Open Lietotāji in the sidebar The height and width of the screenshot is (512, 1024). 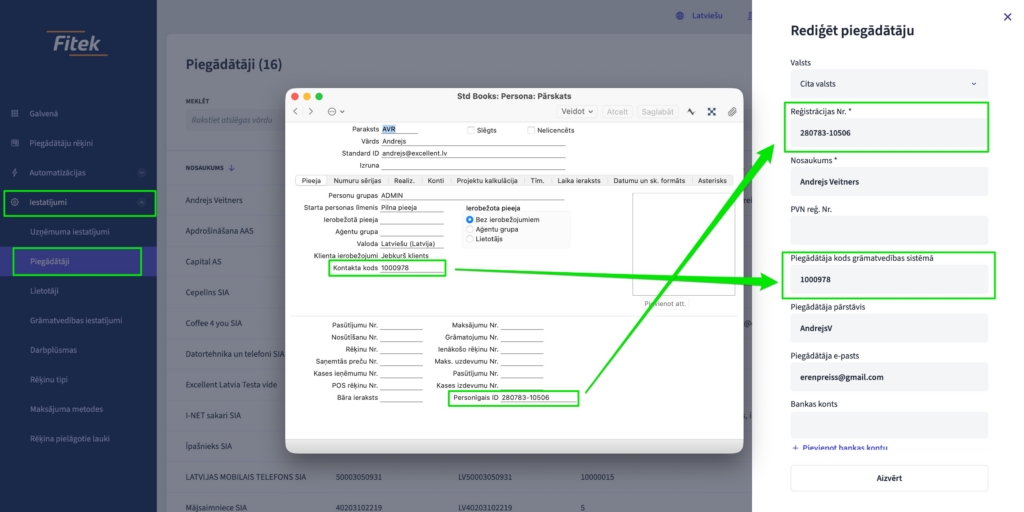[x=44, y=291]
